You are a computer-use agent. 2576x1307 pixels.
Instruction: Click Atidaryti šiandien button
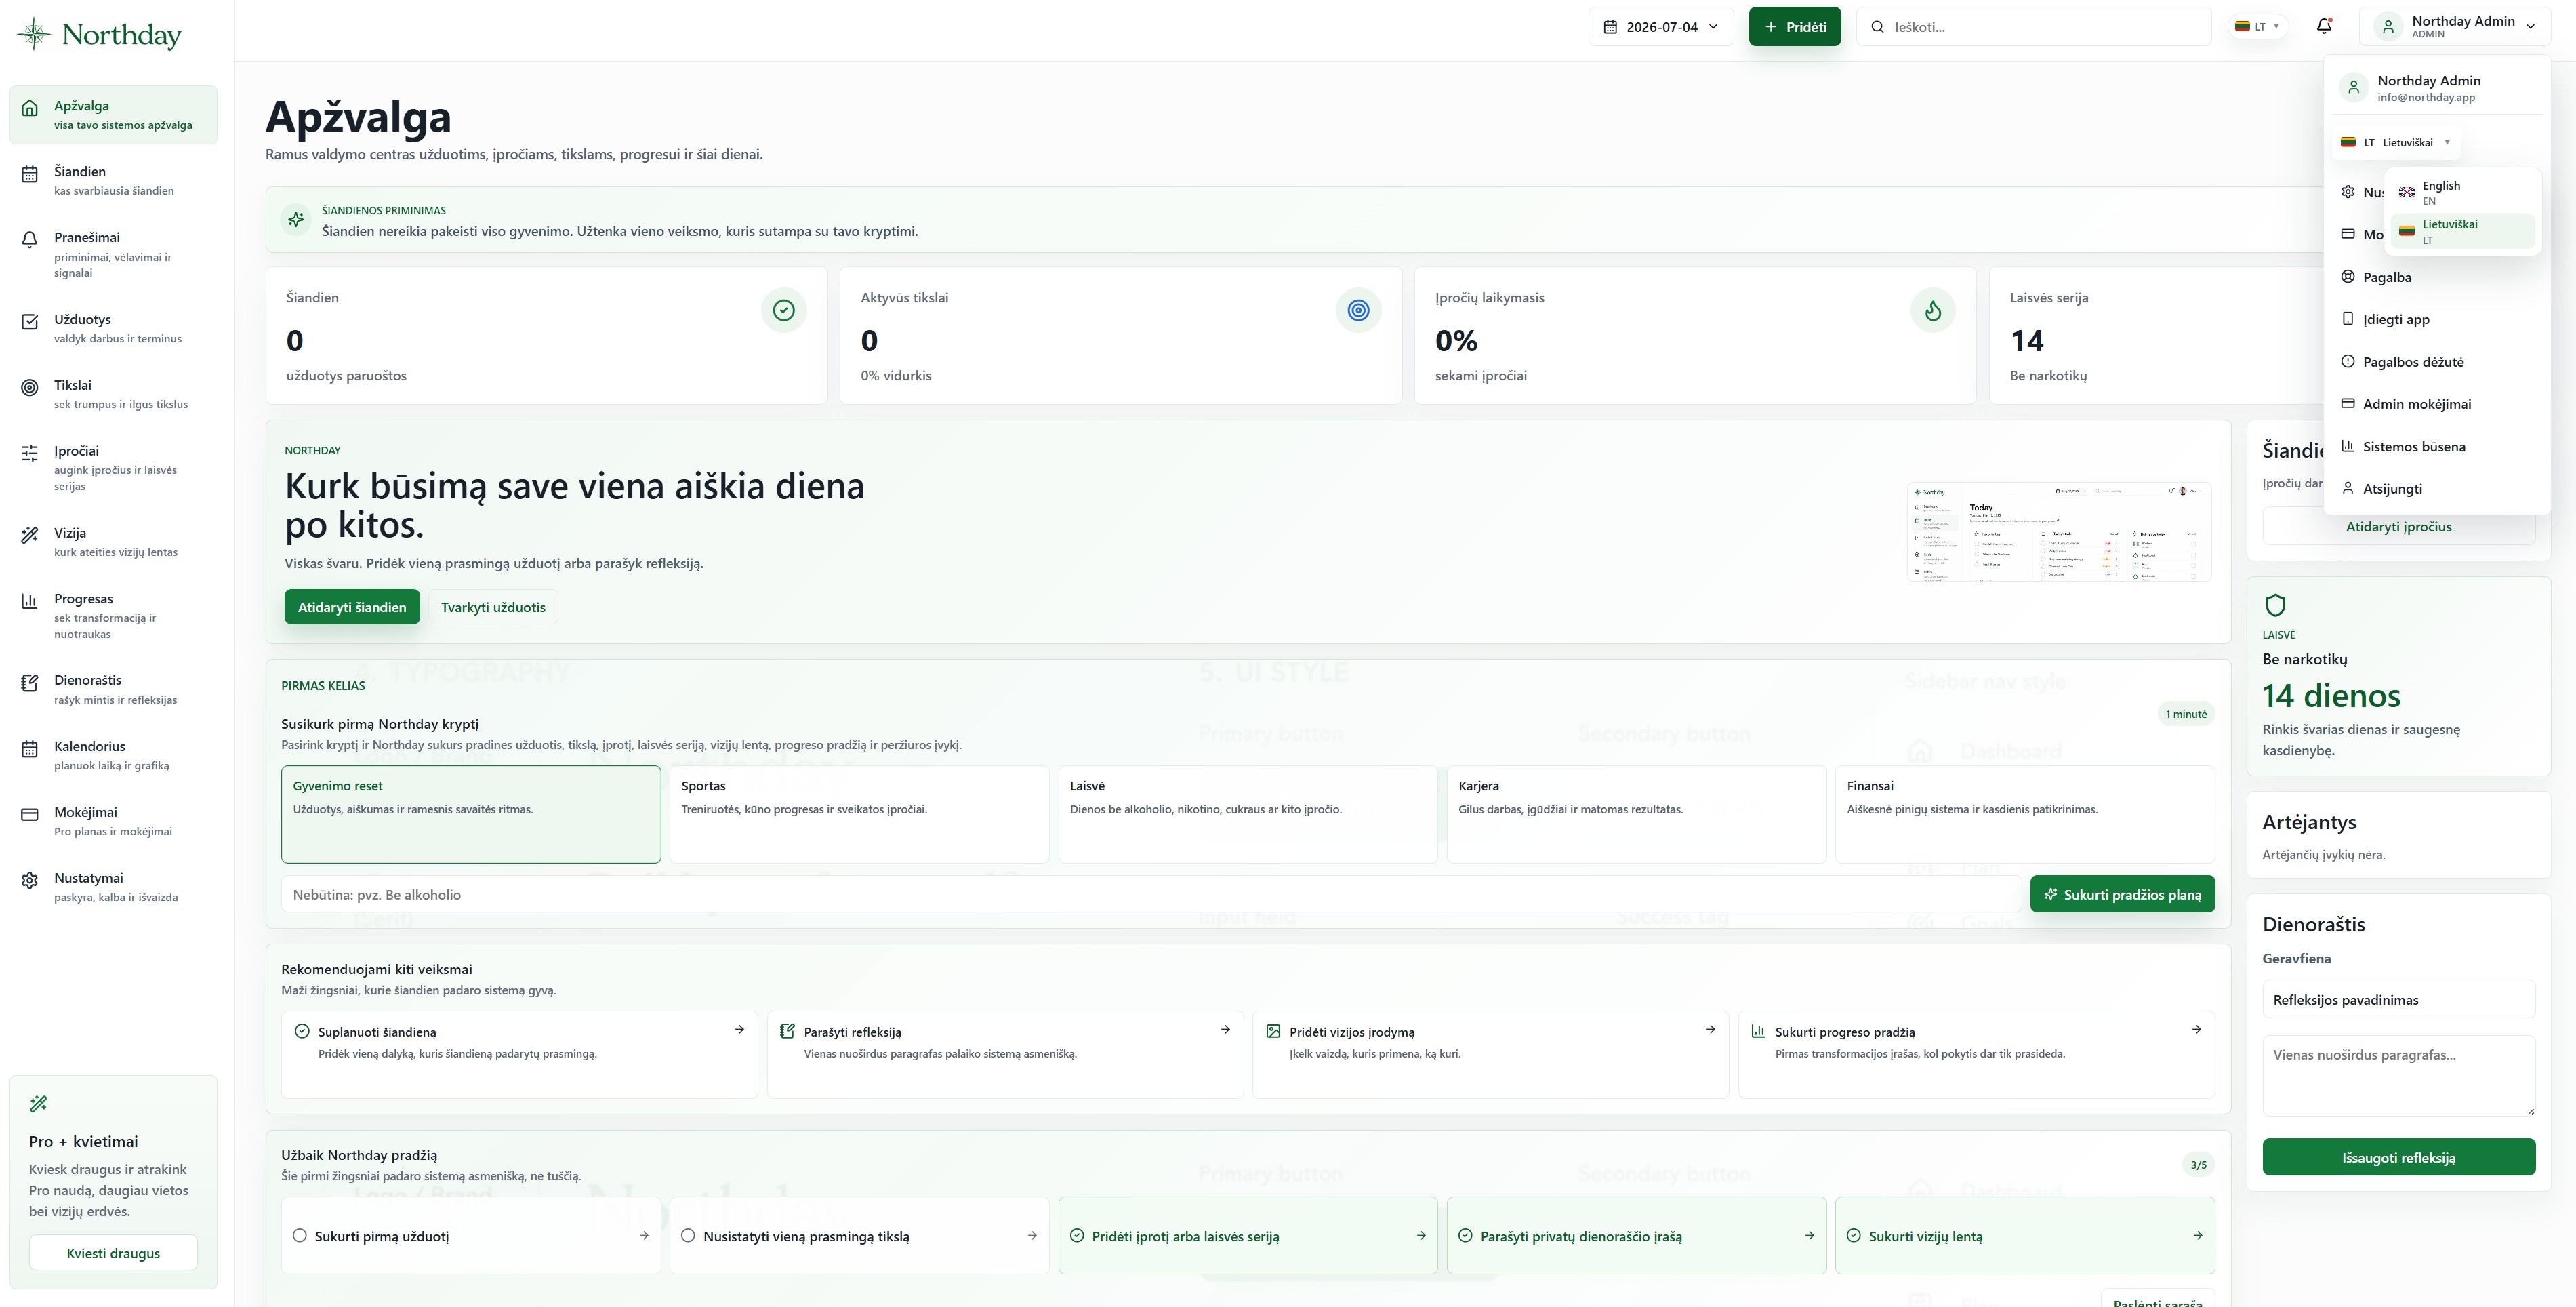352,607
